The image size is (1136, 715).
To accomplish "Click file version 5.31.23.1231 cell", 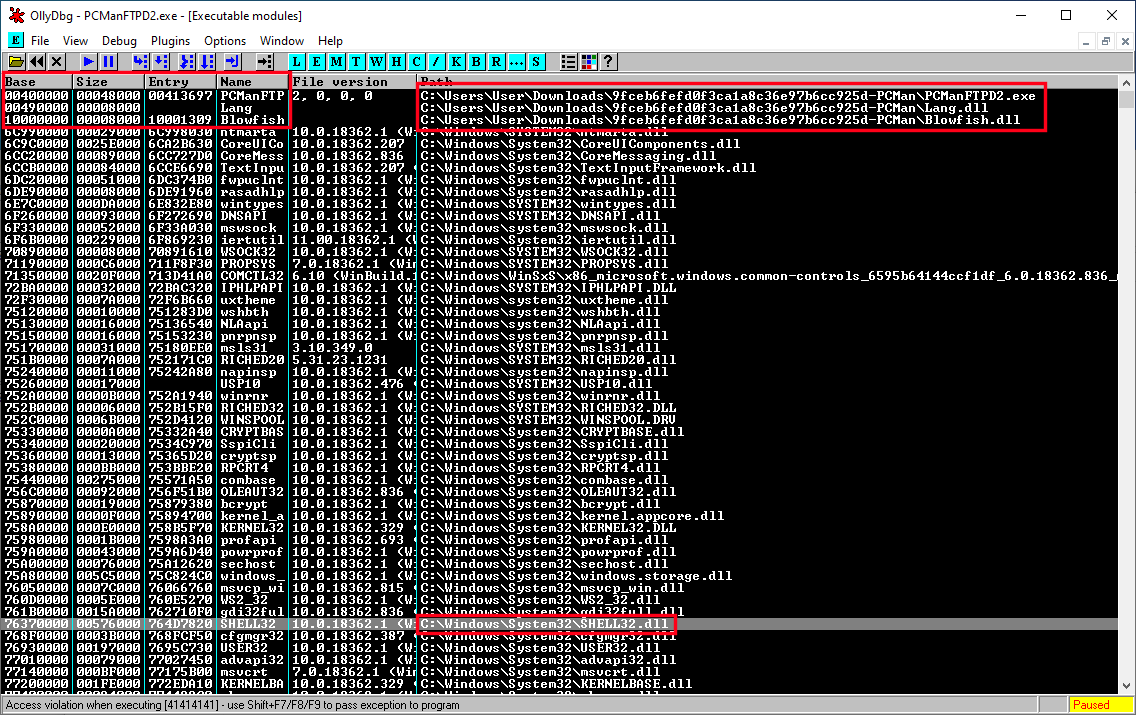I will pyautogui.click(x=340, y=360).
